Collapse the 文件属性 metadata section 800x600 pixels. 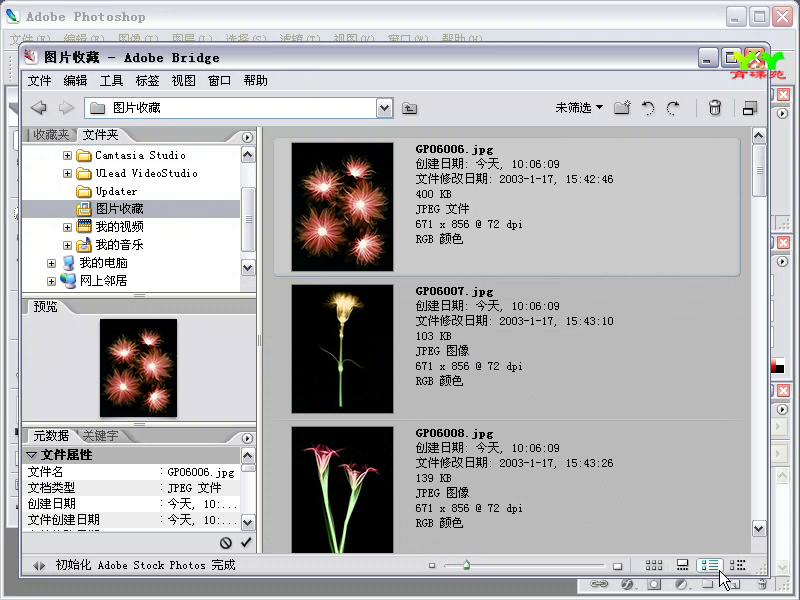coord(32,455)
